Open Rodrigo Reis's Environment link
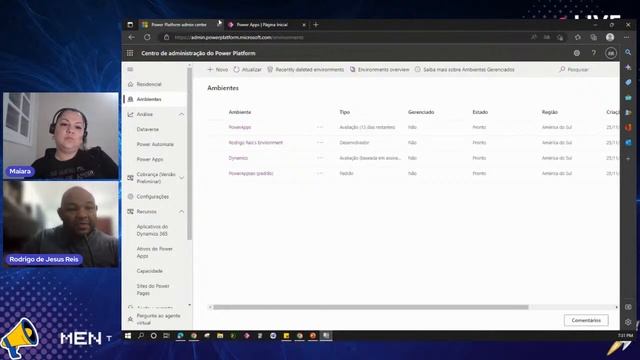640x360 pixels. [256, 143]
